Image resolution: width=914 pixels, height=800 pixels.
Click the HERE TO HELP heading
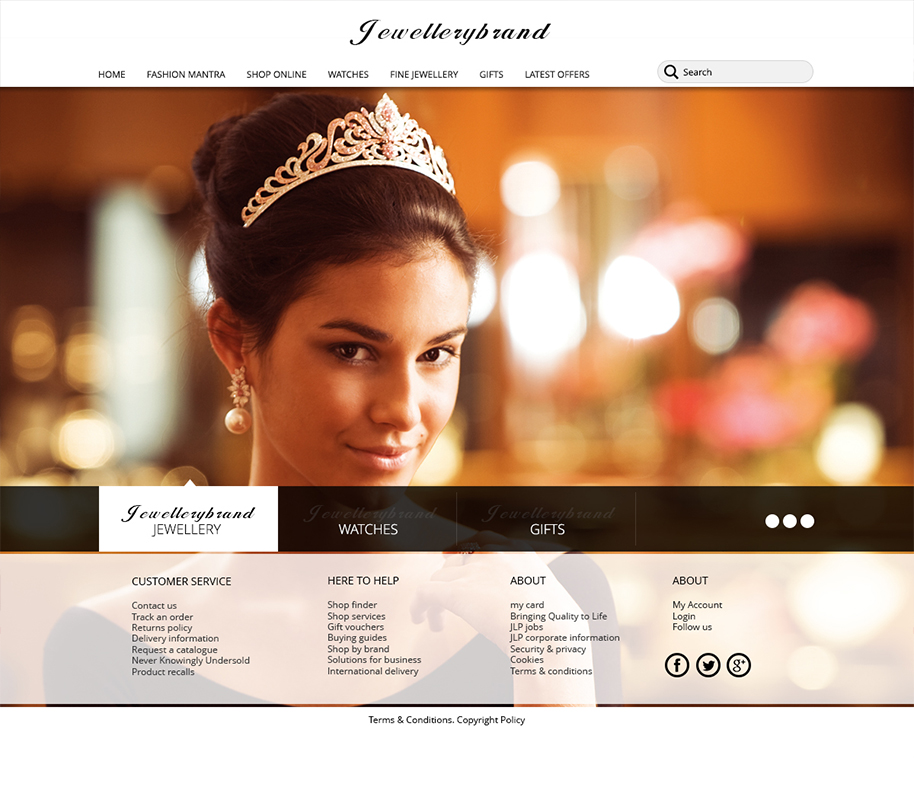tap(363, 581)
